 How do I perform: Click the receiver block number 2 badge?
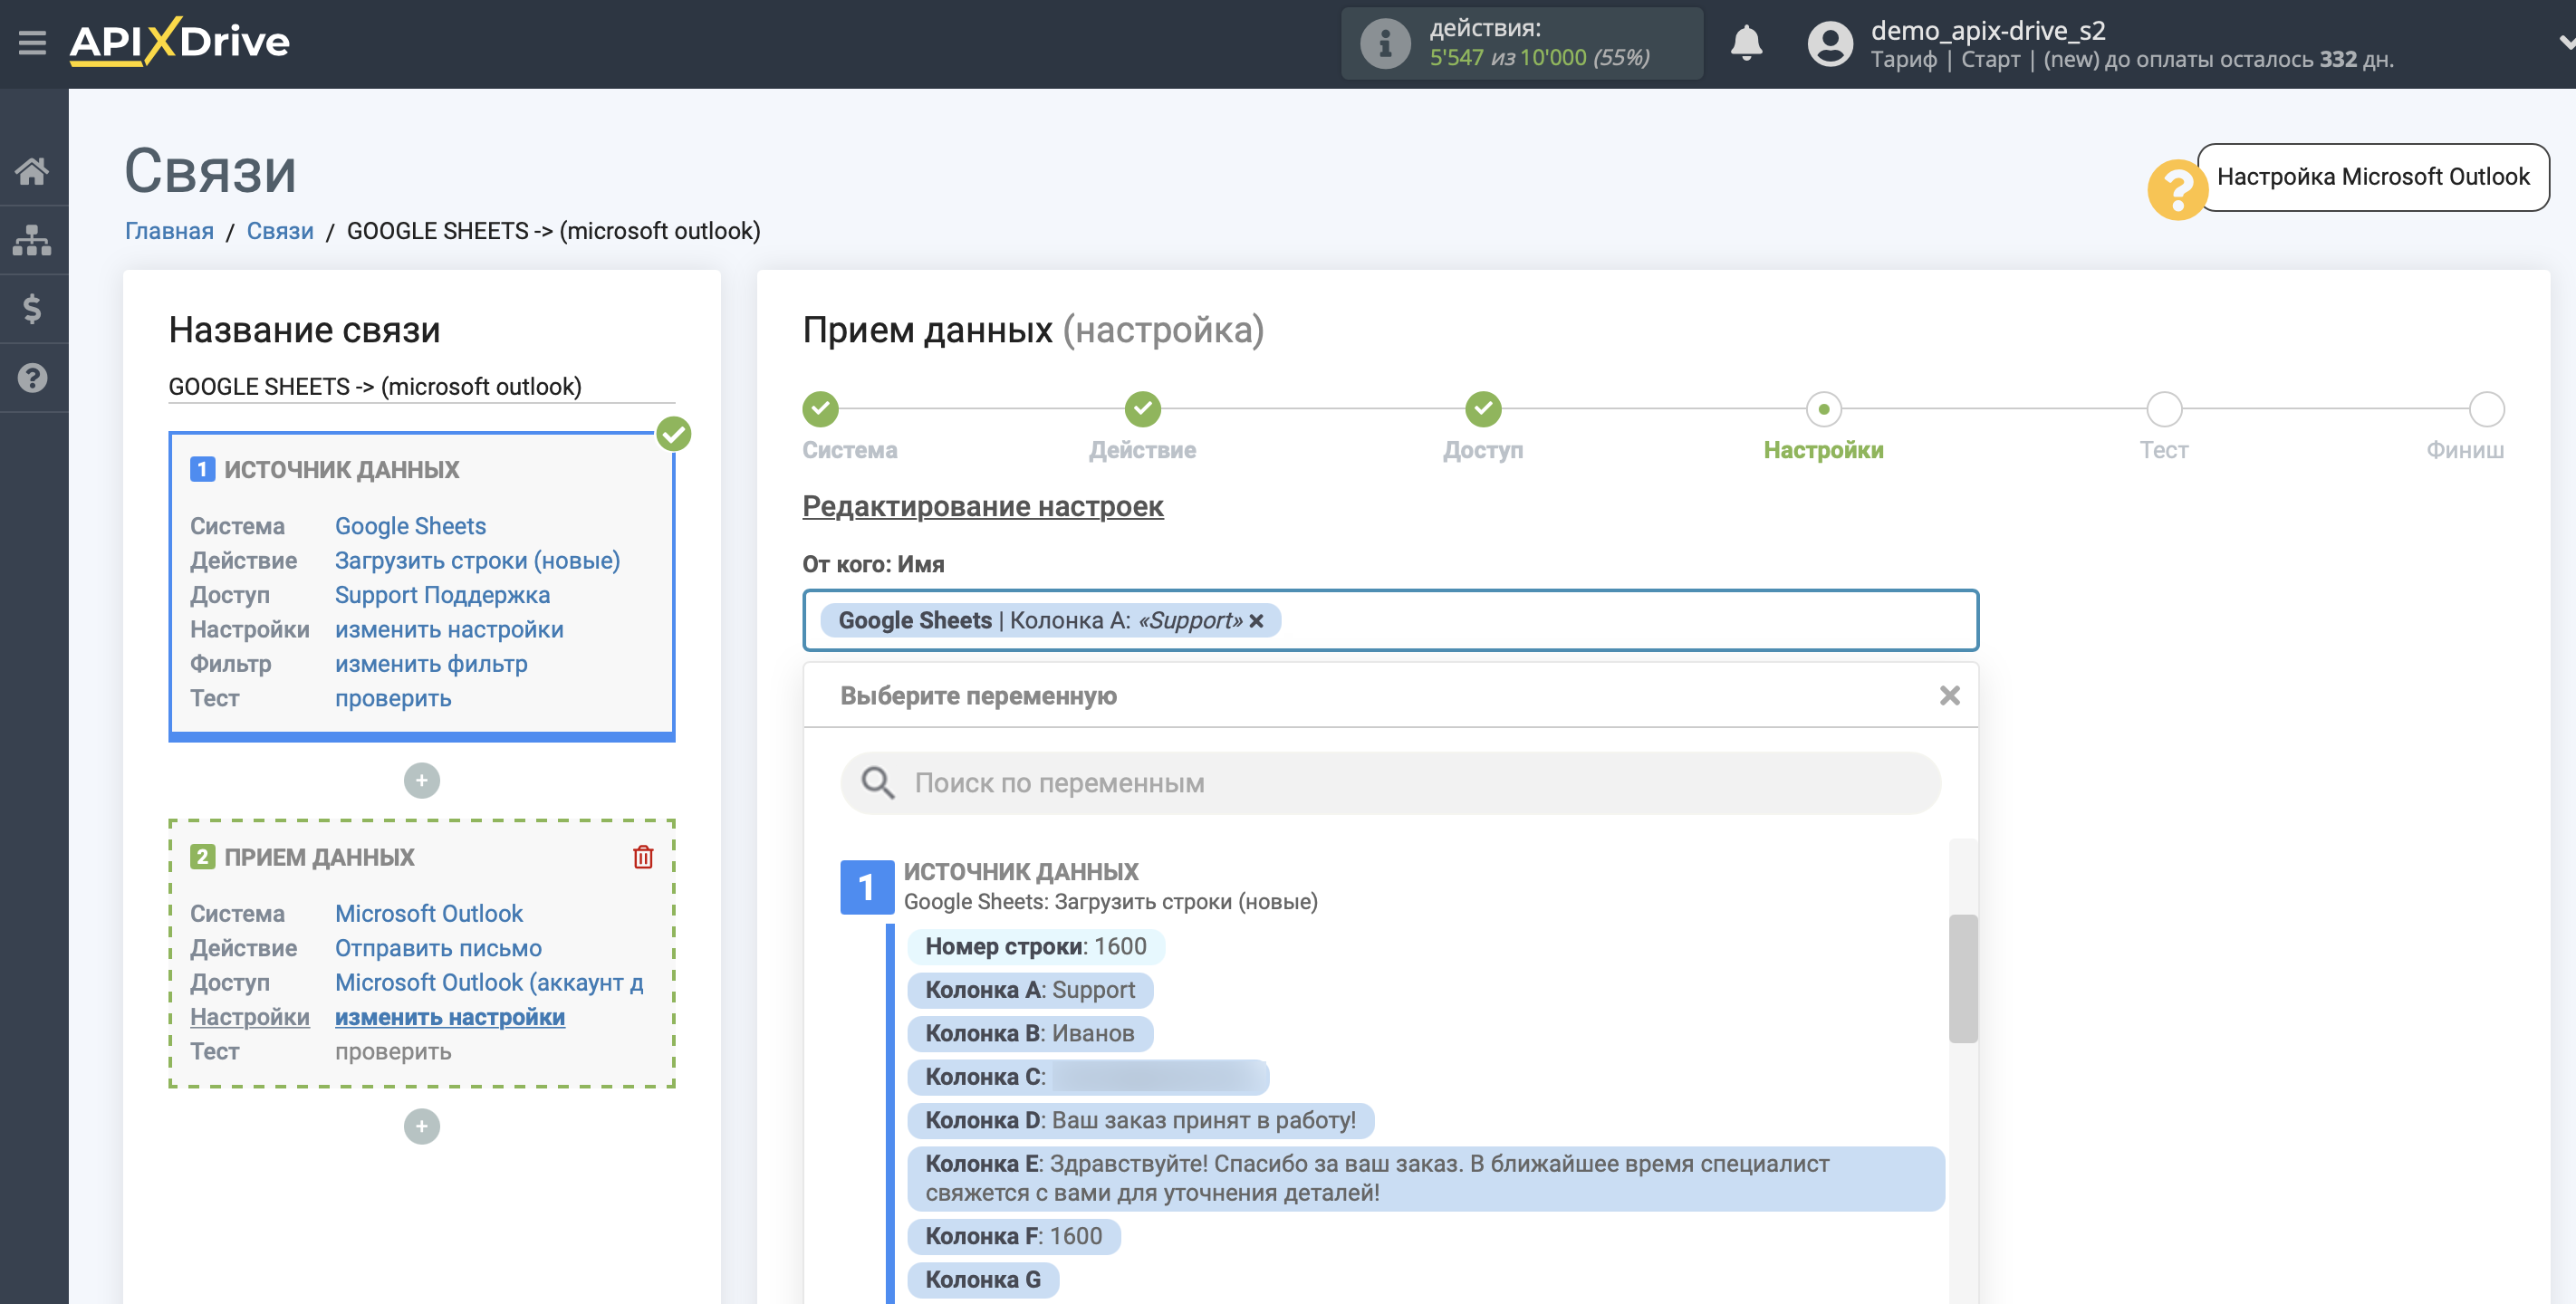(202, 857)
